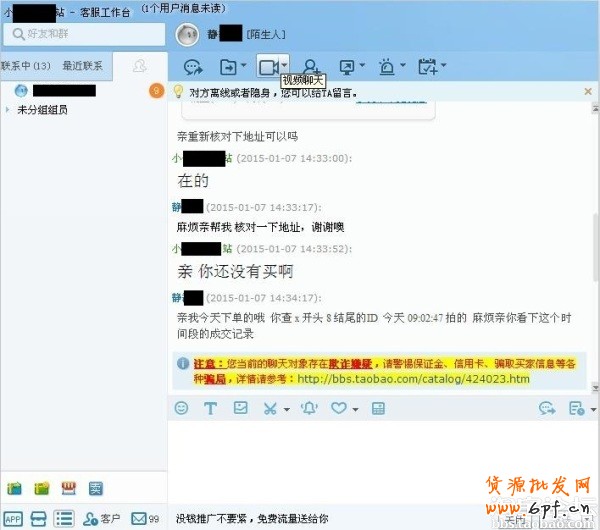
Task: Click the alarm reminder icon
Action: tap(386, 67)
